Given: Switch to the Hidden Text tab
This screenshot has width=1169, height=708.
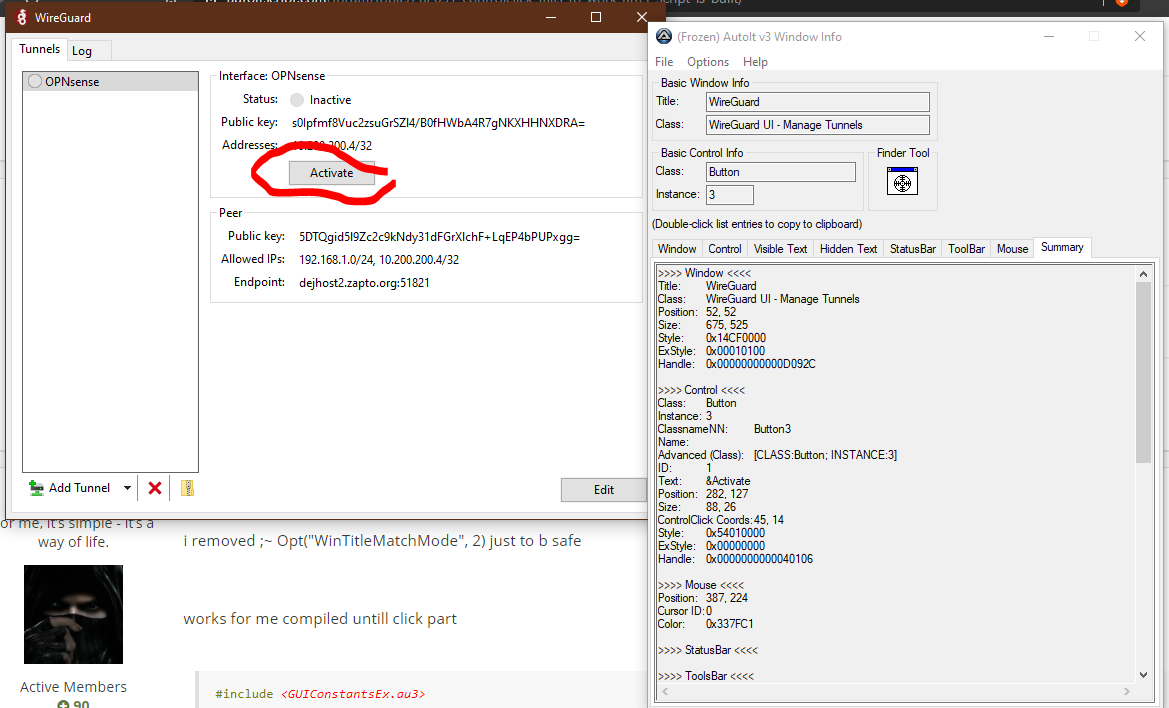Looking at the screenshot, I should coord(848,249).
